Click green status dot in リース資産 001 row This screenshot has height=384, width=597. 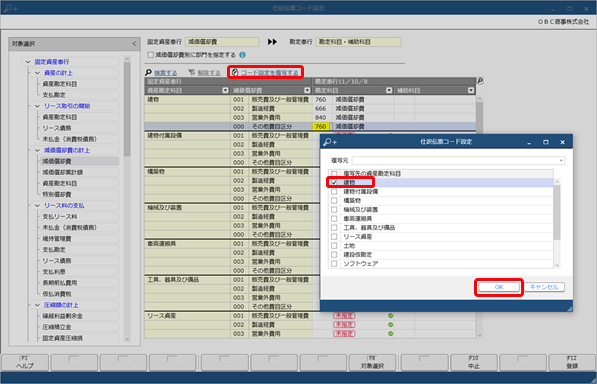[x=390, y=315]
